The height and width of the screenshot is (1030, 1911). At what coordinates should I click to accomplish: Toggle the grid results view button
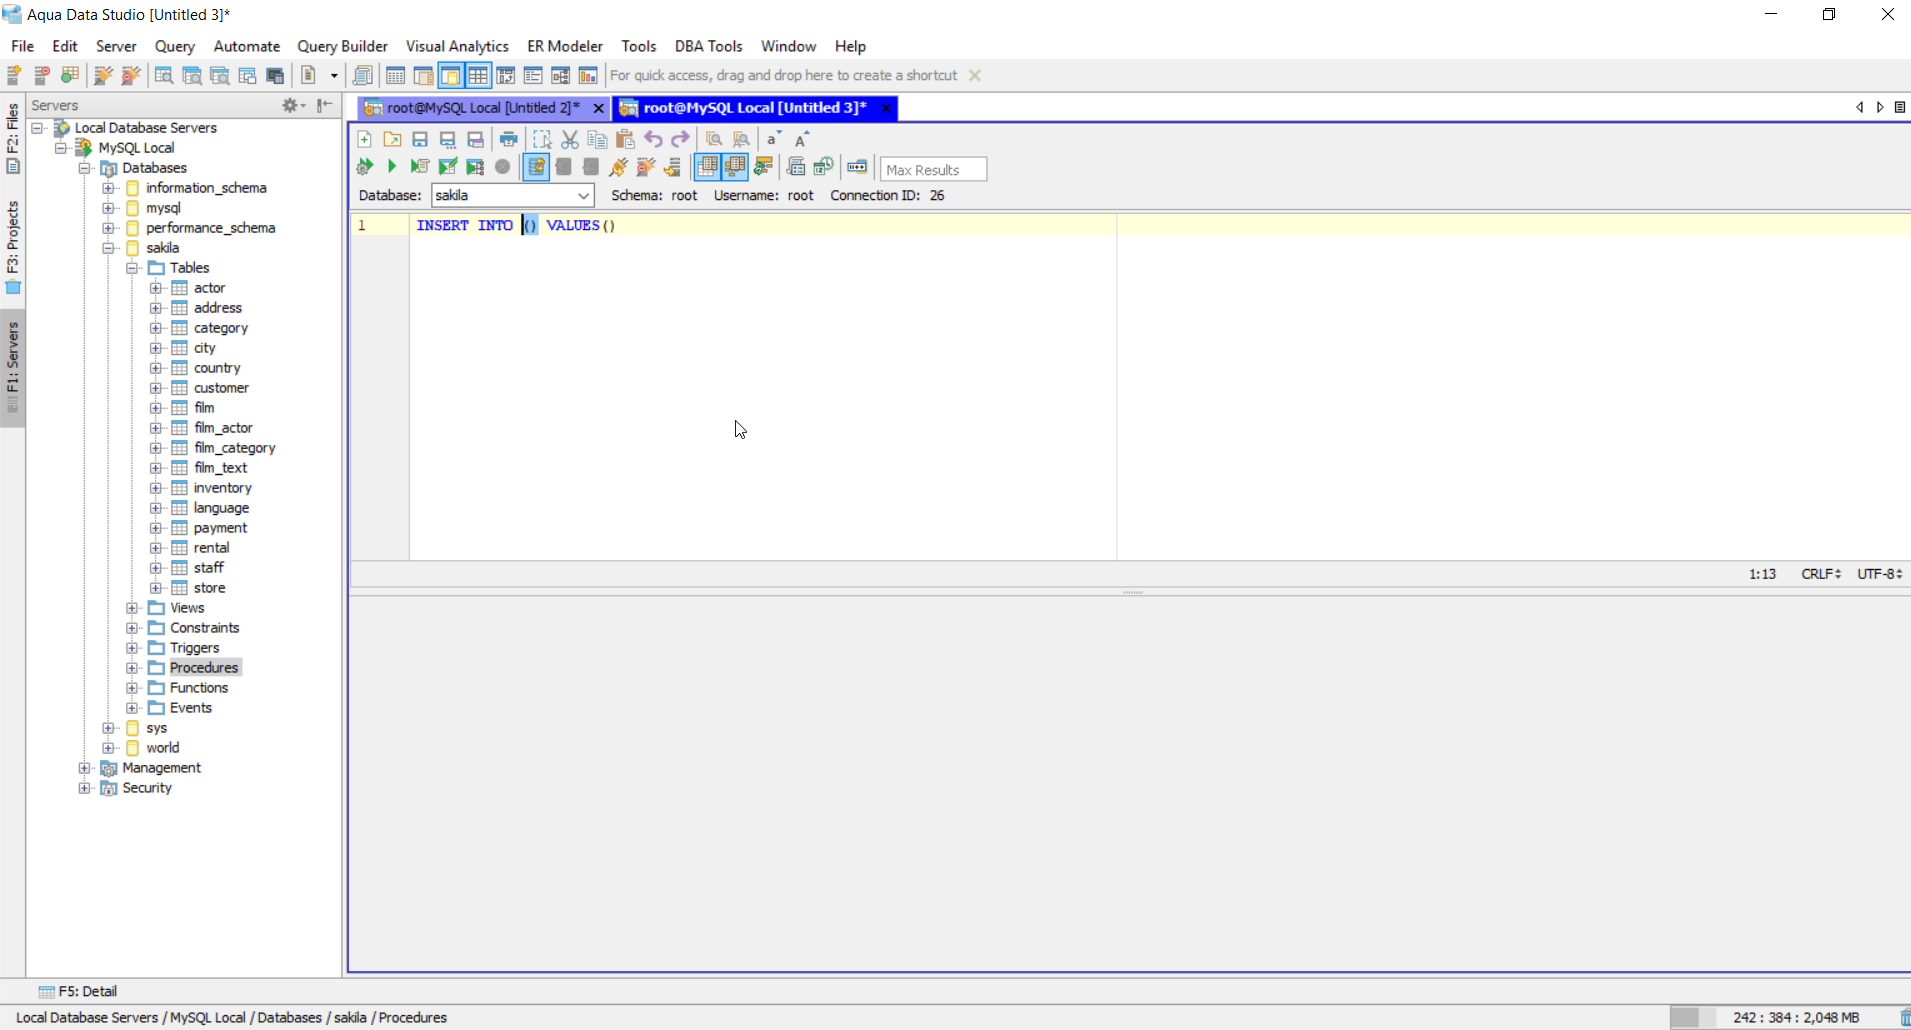pyautogui.click(x=707, y=167)
